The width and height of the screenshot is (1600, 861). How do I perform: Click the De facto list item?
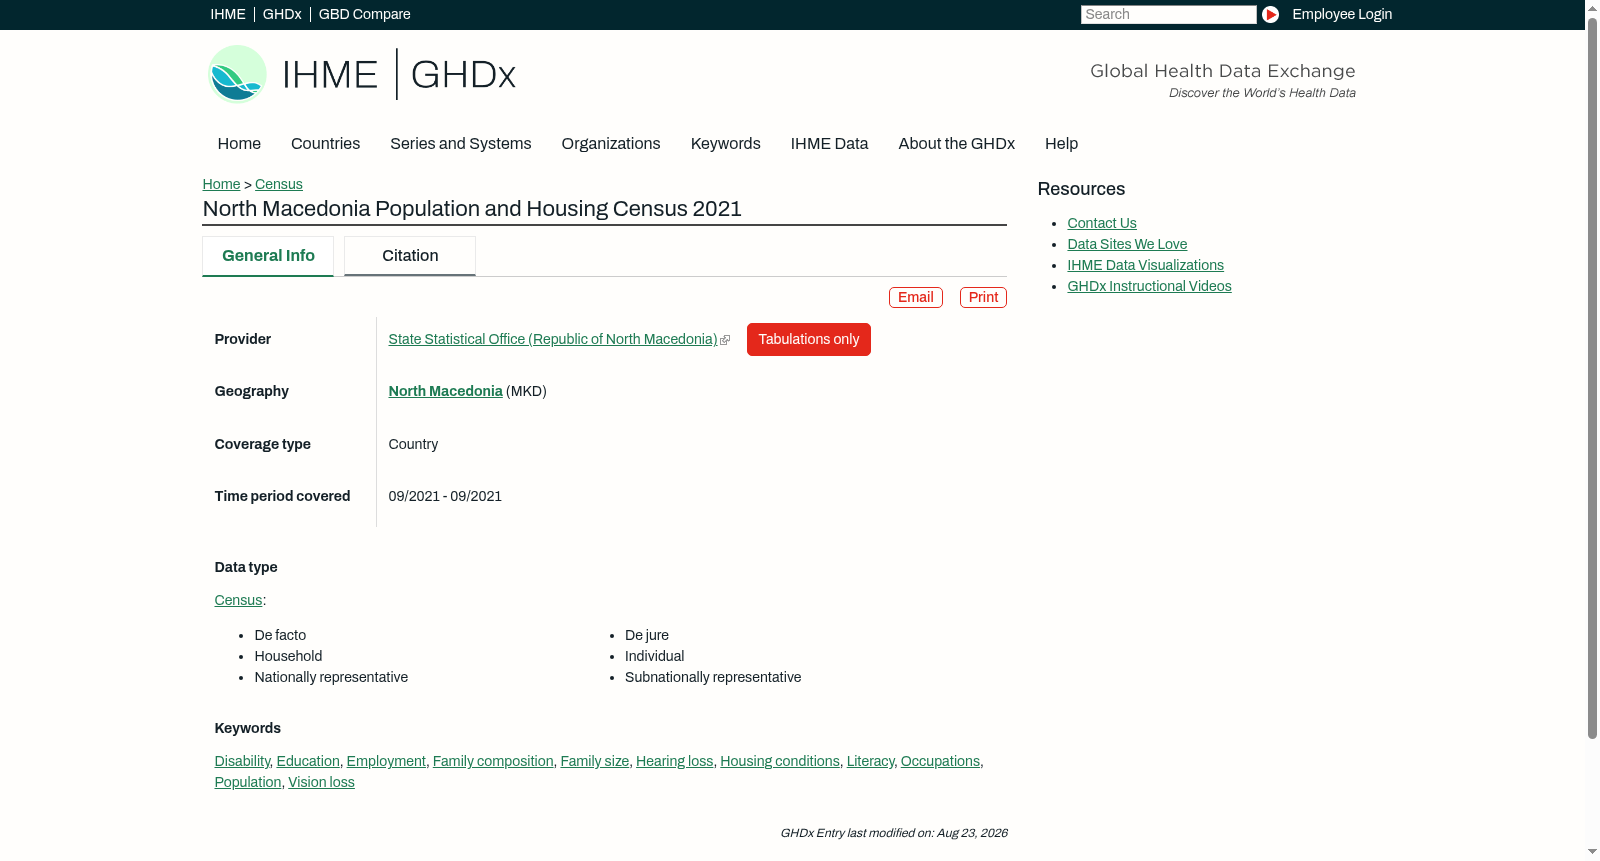[x=280, y=635]
